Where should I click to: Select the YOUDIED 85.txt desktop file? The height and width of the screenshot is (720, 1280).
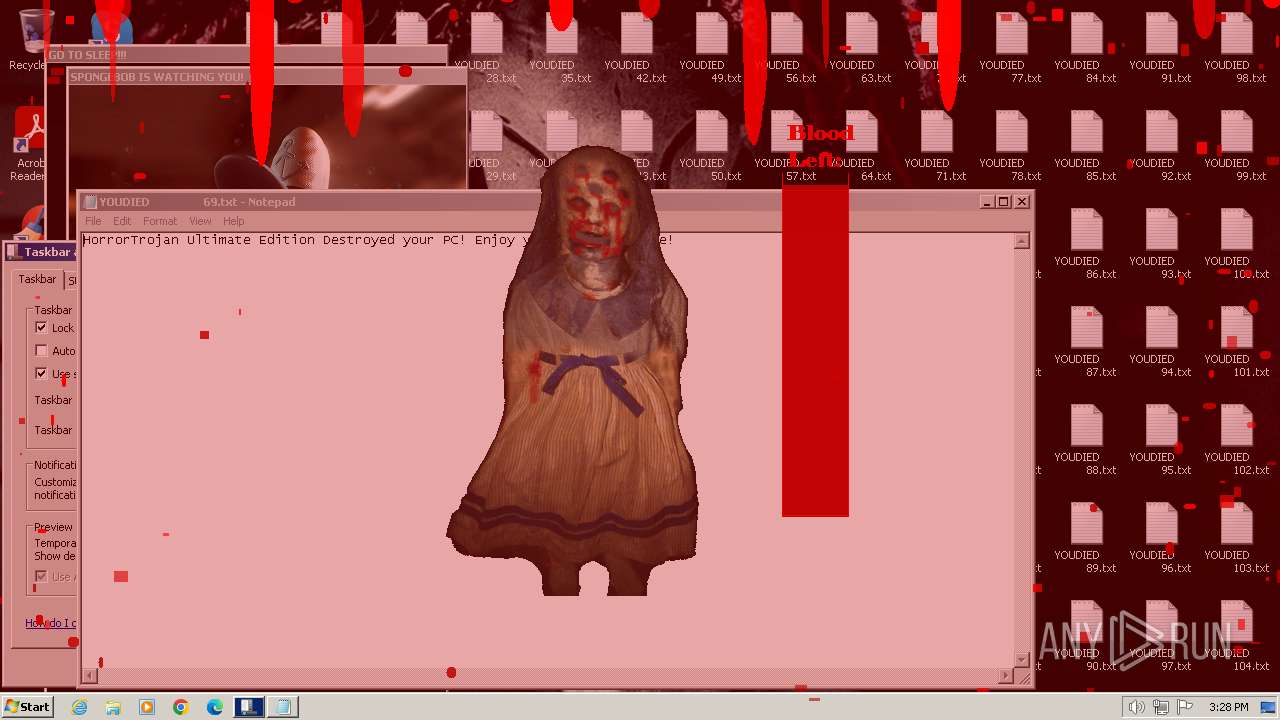pyautogui.click(x=1086, y=146)
